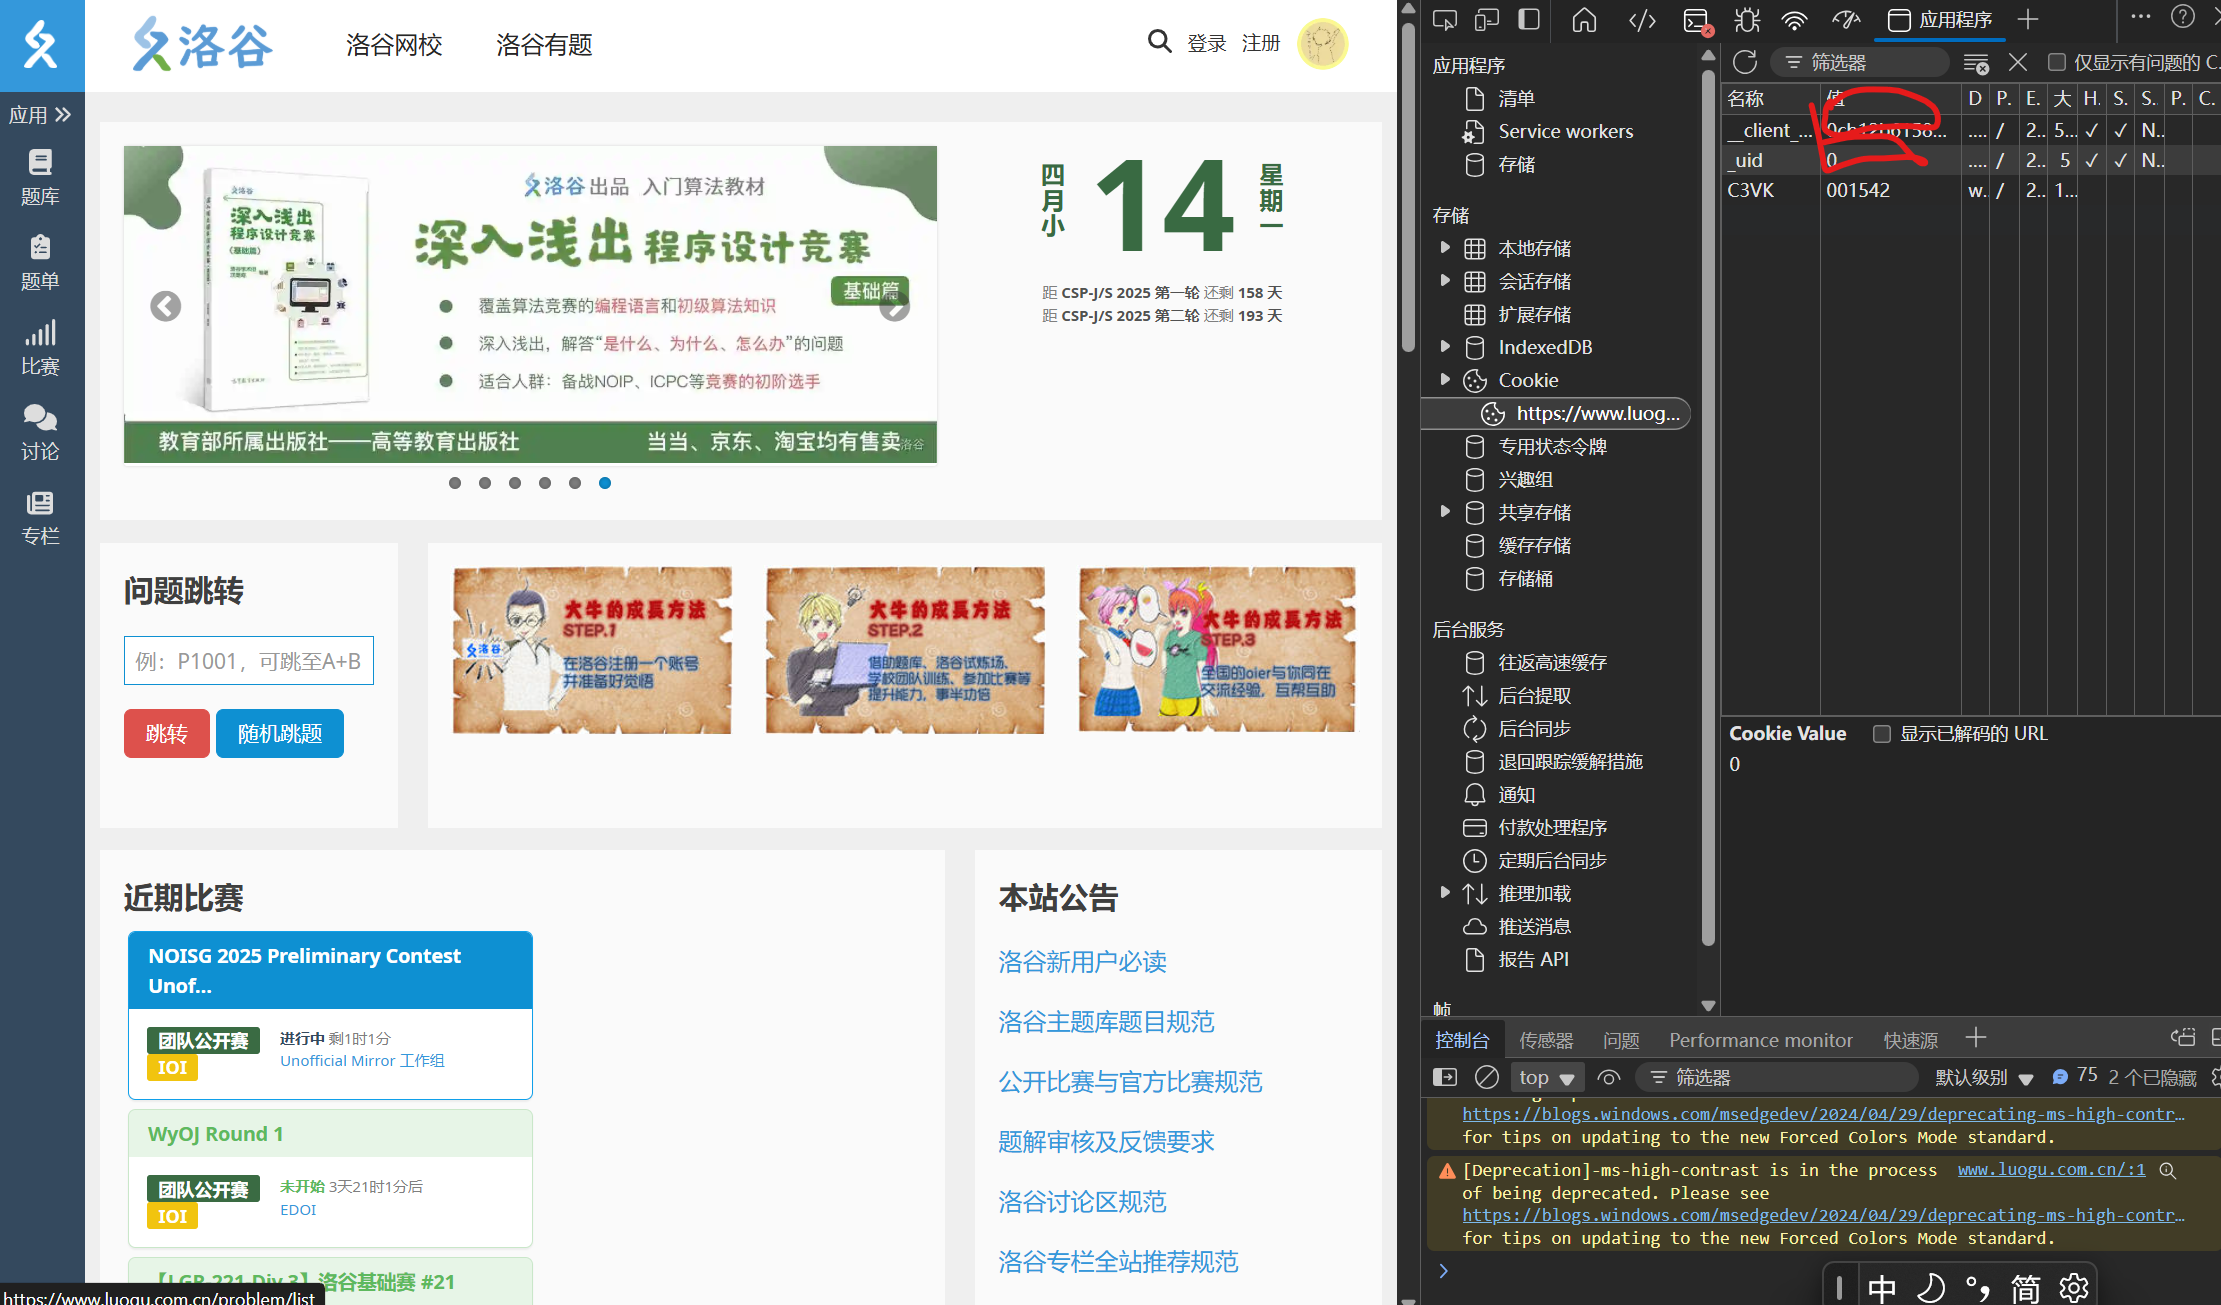Go to previous carousel banner slide
This screenshot has height=1305, width=2221.
coord(166,306)
